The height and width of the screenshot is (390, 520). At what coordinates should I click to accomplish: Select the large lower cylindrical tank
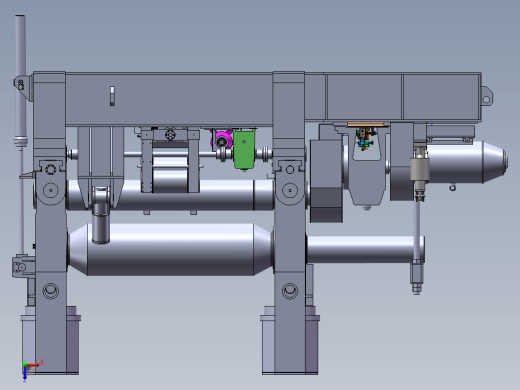click(x=170, y=249)
